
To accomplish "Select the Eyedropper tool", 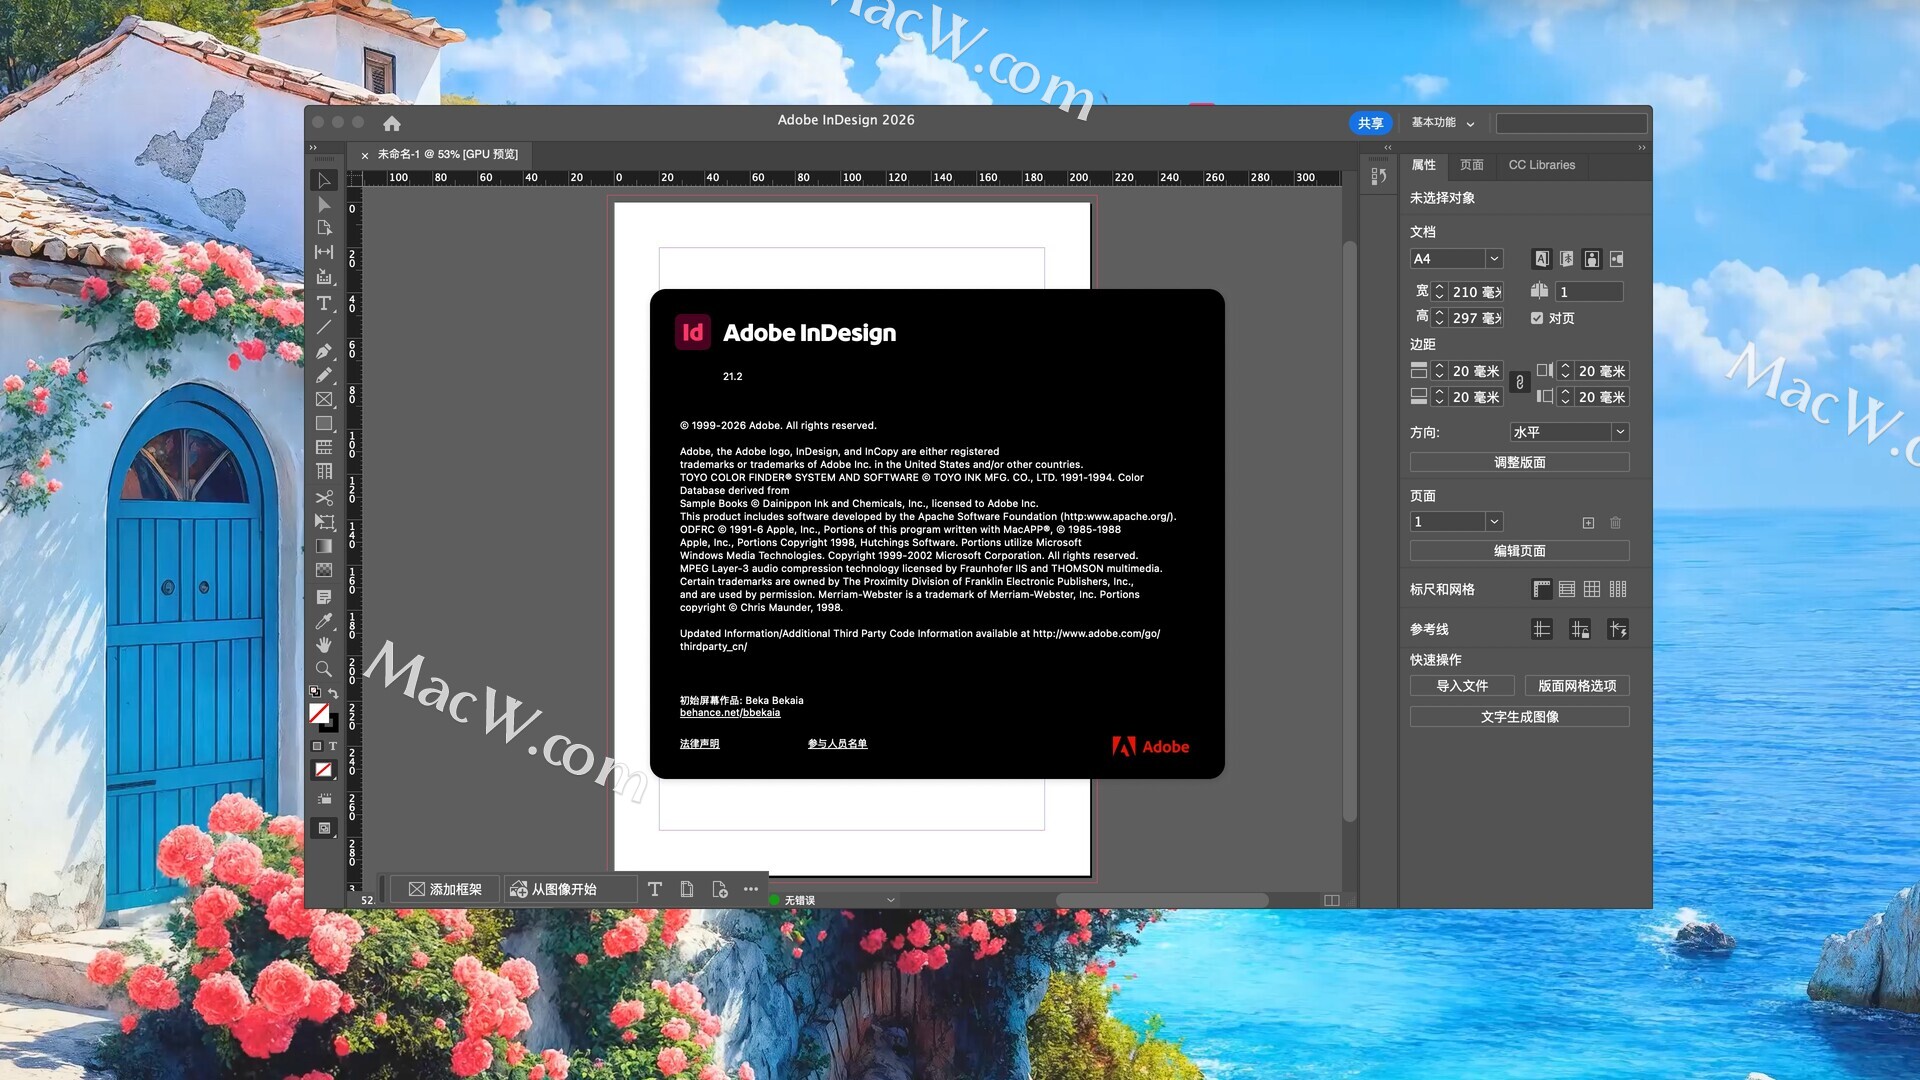I will pos(324,621).
